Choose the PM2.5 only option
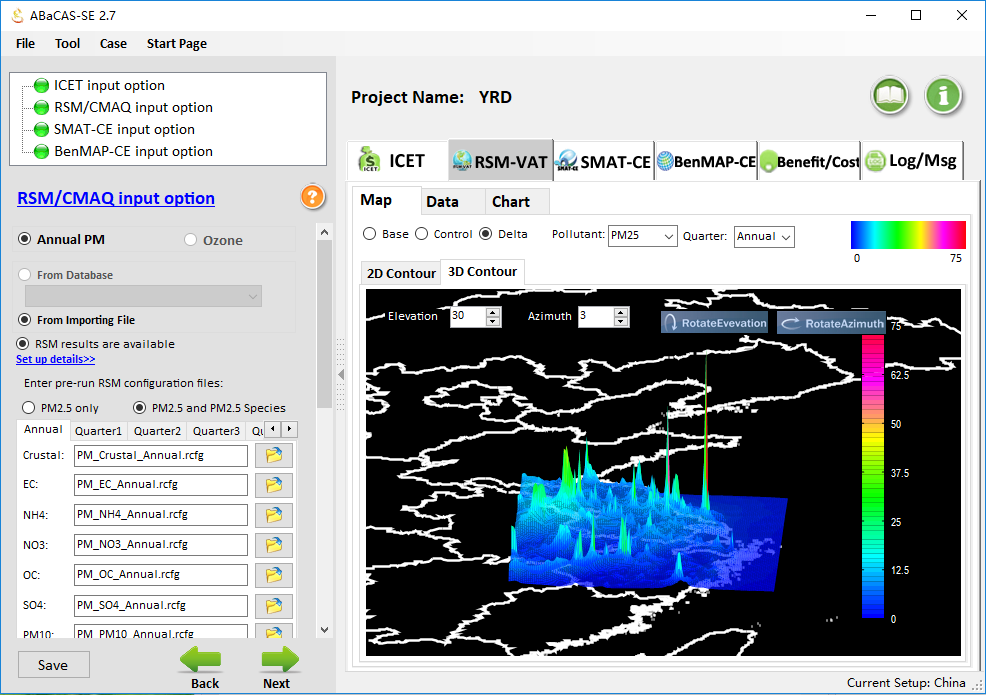 coord(30,408)
